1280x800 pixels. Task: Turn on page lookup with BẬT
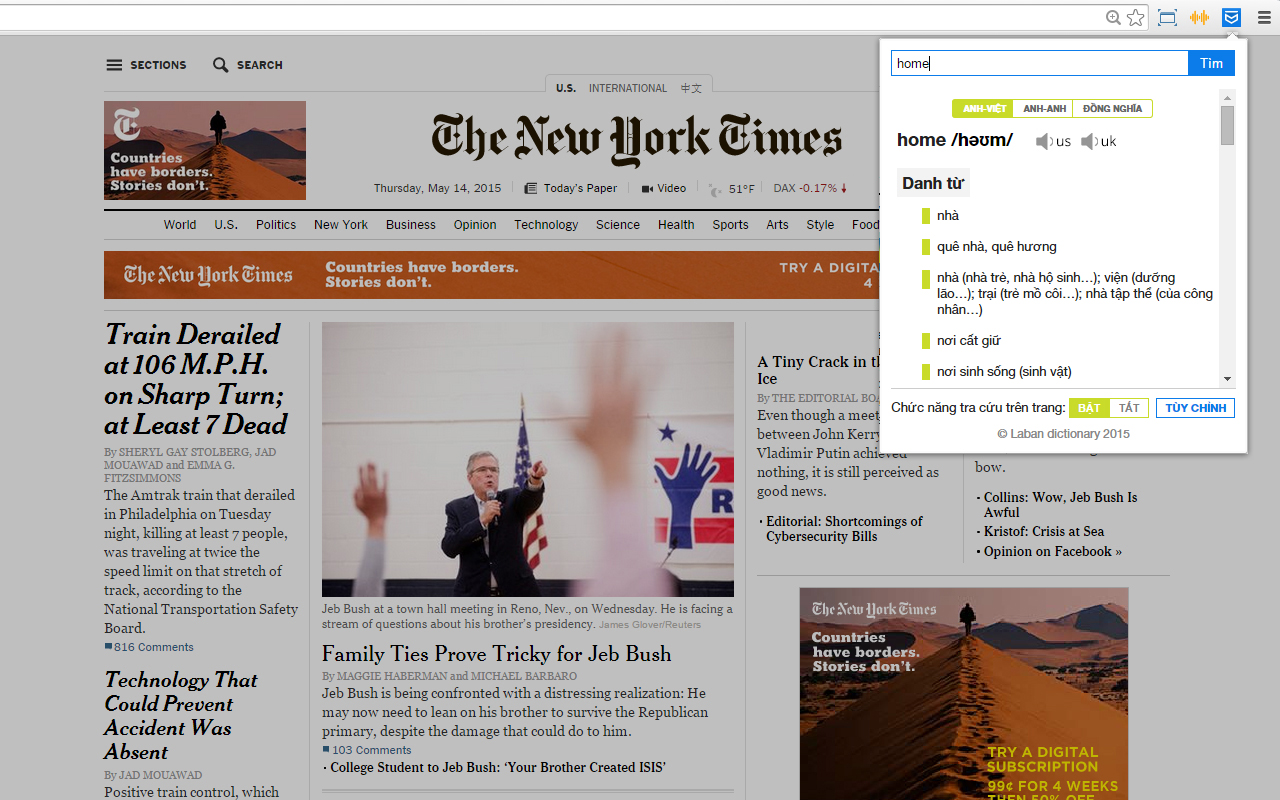coord(1089,408)
